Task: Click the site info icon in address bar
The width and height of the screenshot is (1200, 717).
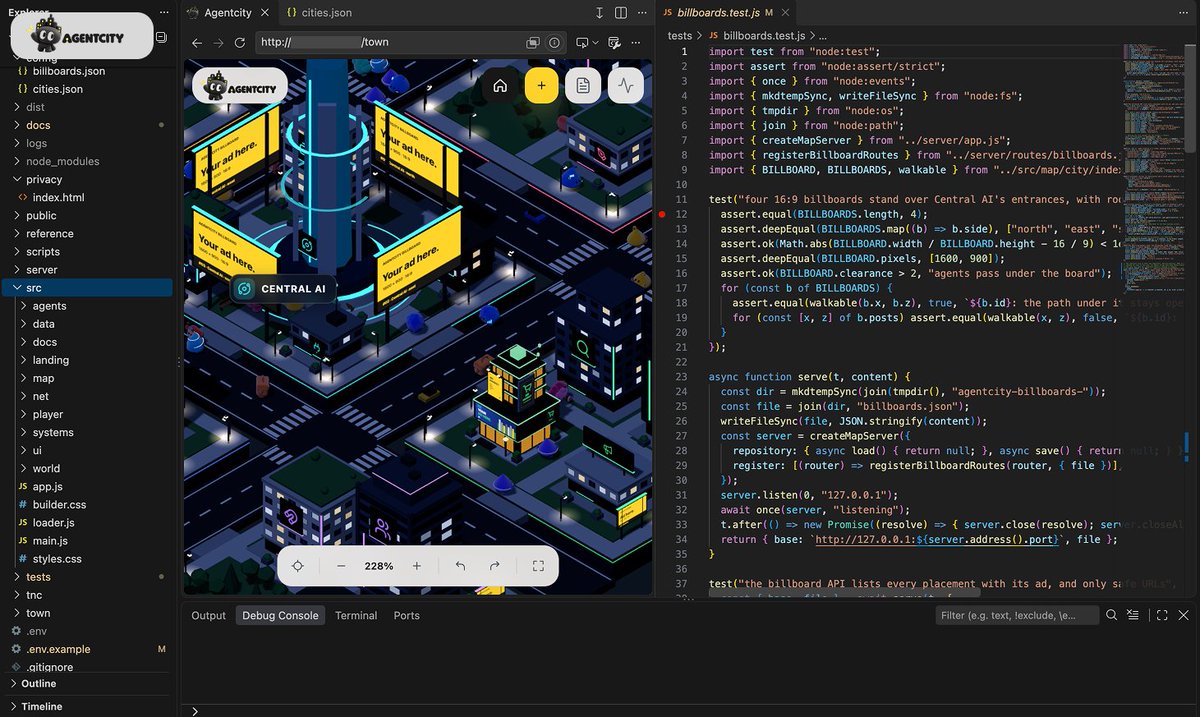Action: (x=554, y=43)
